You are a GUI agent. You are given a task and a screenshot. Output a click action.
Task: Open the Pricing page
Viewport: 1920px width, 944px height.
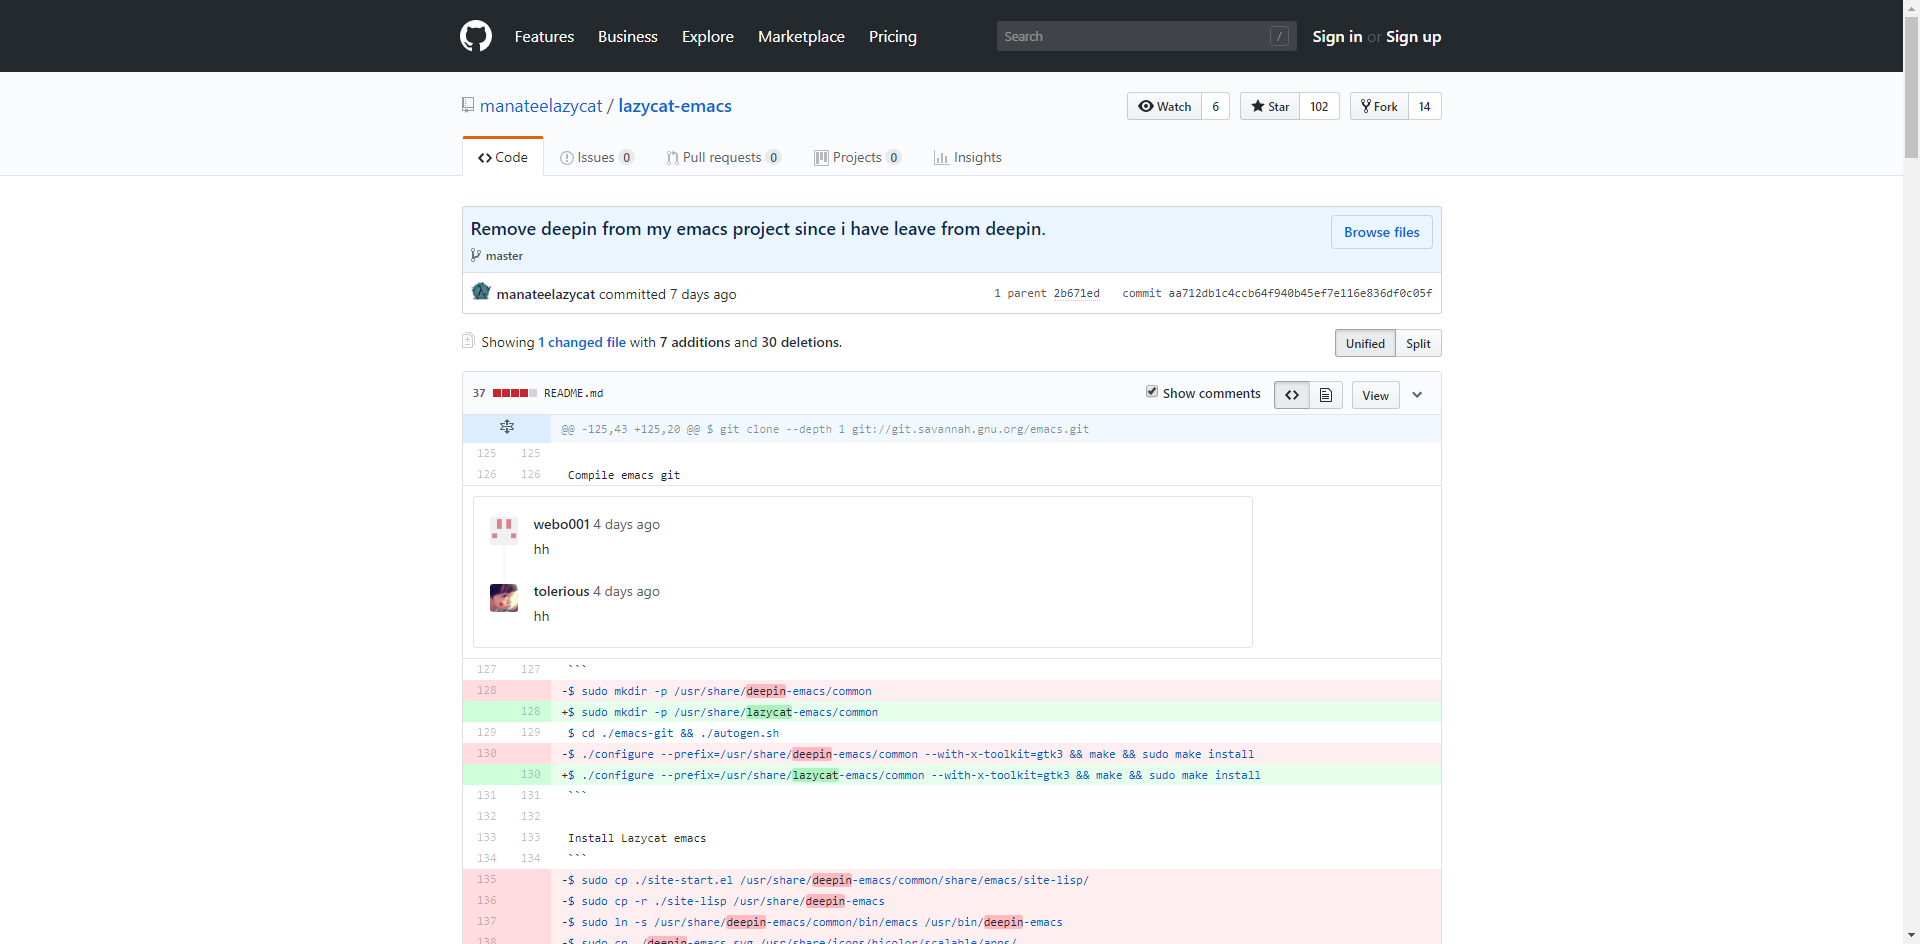(x=893, y=37)
